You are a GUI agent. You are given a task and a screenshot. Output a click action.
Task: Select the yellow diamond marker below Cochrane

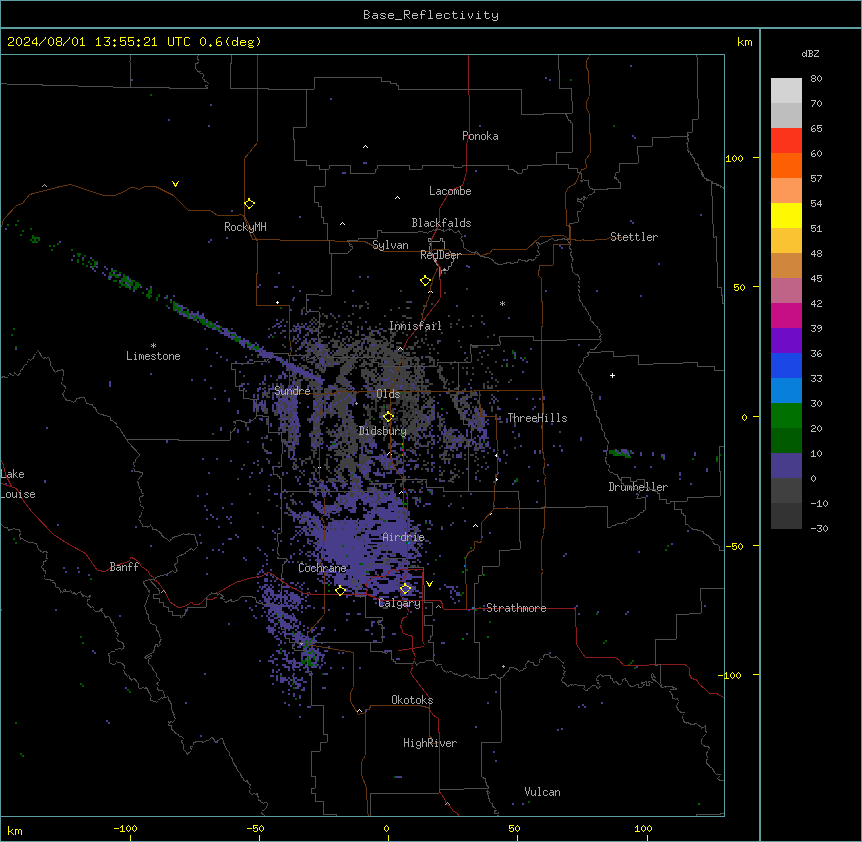click(x=340, y=590)
